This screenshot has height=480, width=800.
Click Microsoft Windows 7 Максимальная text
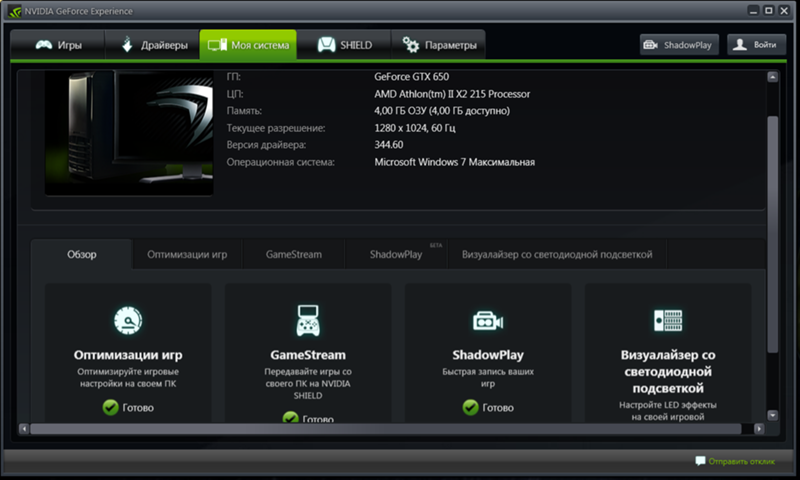click(455, 162)
